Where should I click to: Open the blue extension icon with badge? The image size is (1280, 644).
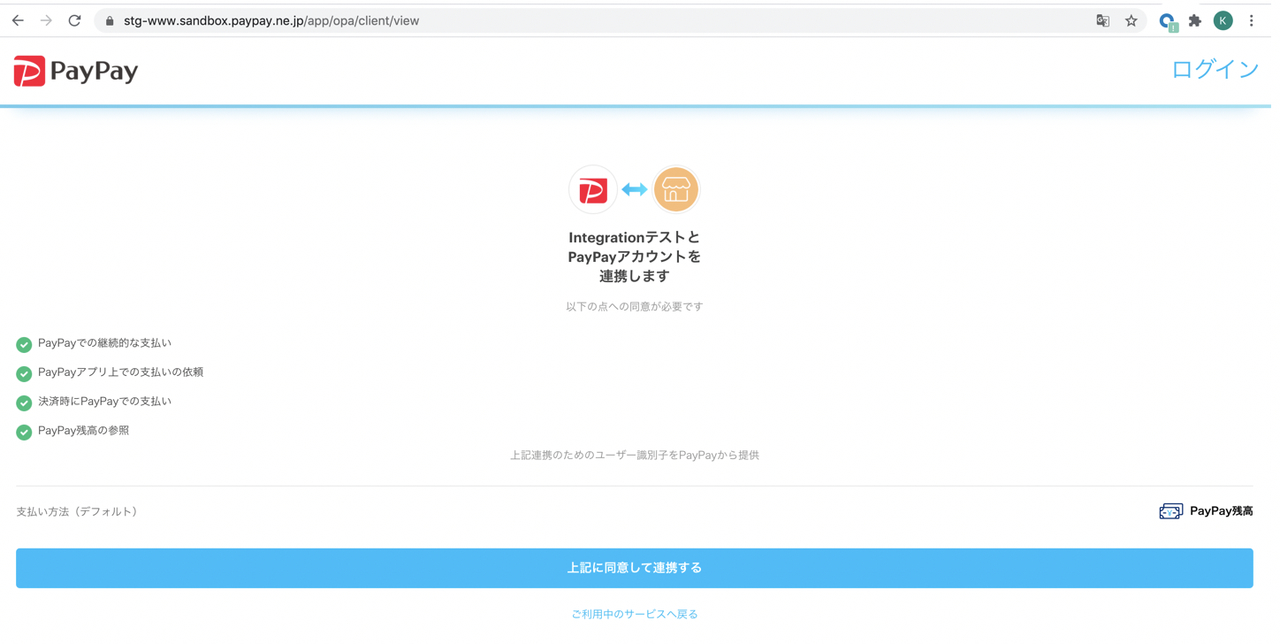pyautogui.click(x=1167, y=21)
